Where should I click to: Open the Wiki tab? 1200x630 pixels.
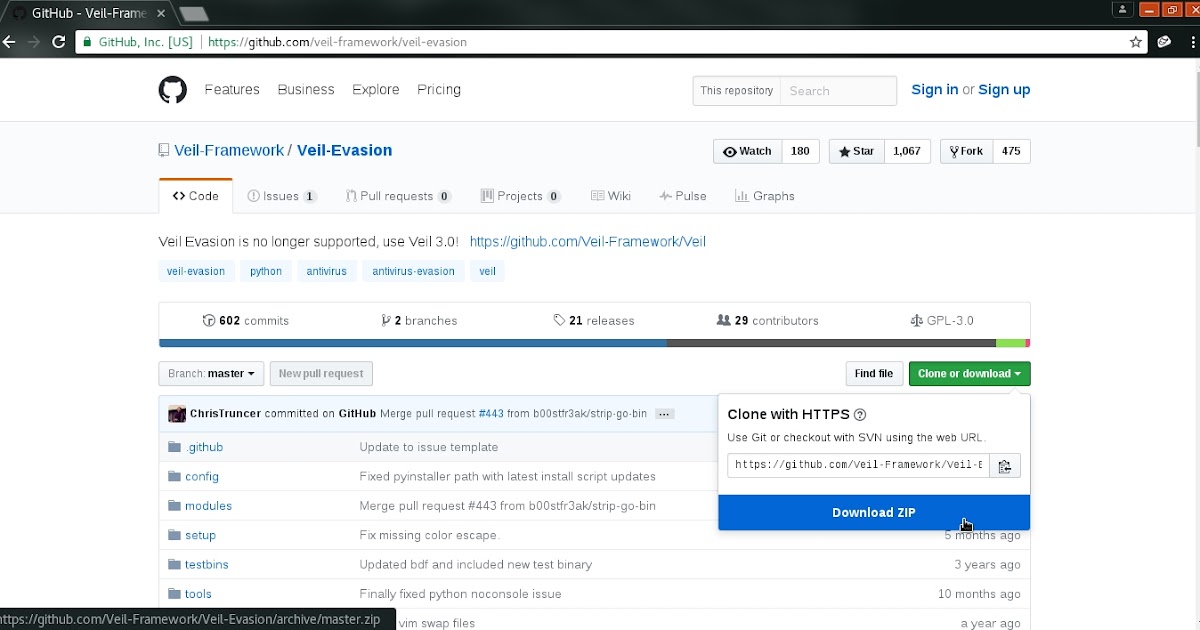click(x=611, y=195)
